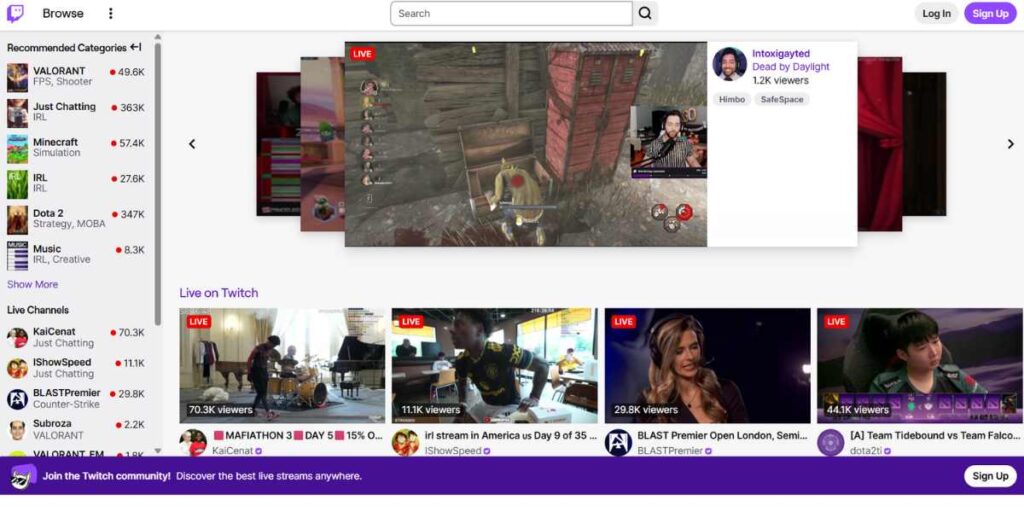
Task: Open BLAST Premier Open London stream title
Action: (x=722, y=436)
